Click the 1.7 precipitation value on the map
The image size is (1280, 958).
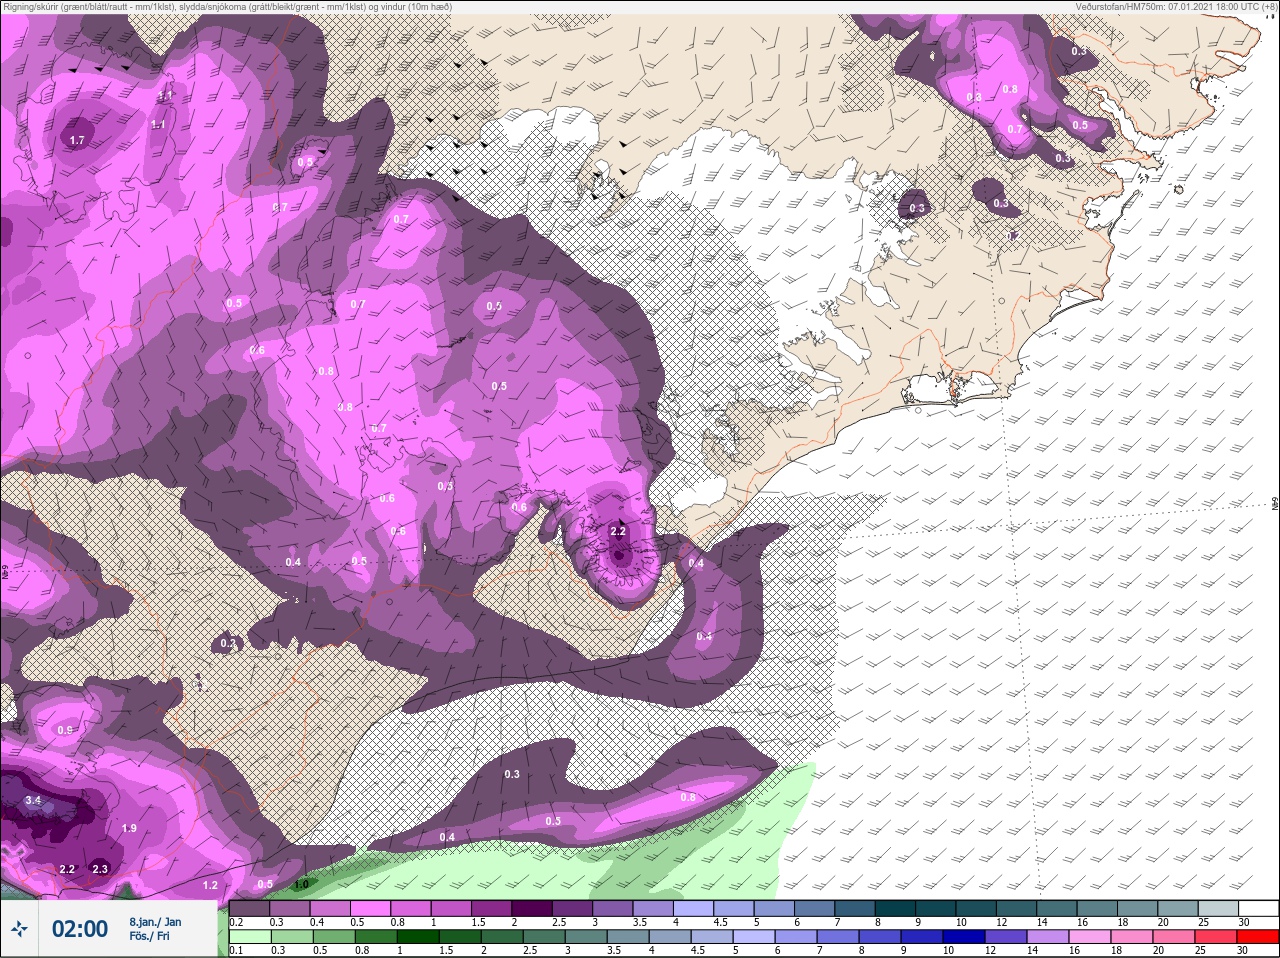[77, 141]
